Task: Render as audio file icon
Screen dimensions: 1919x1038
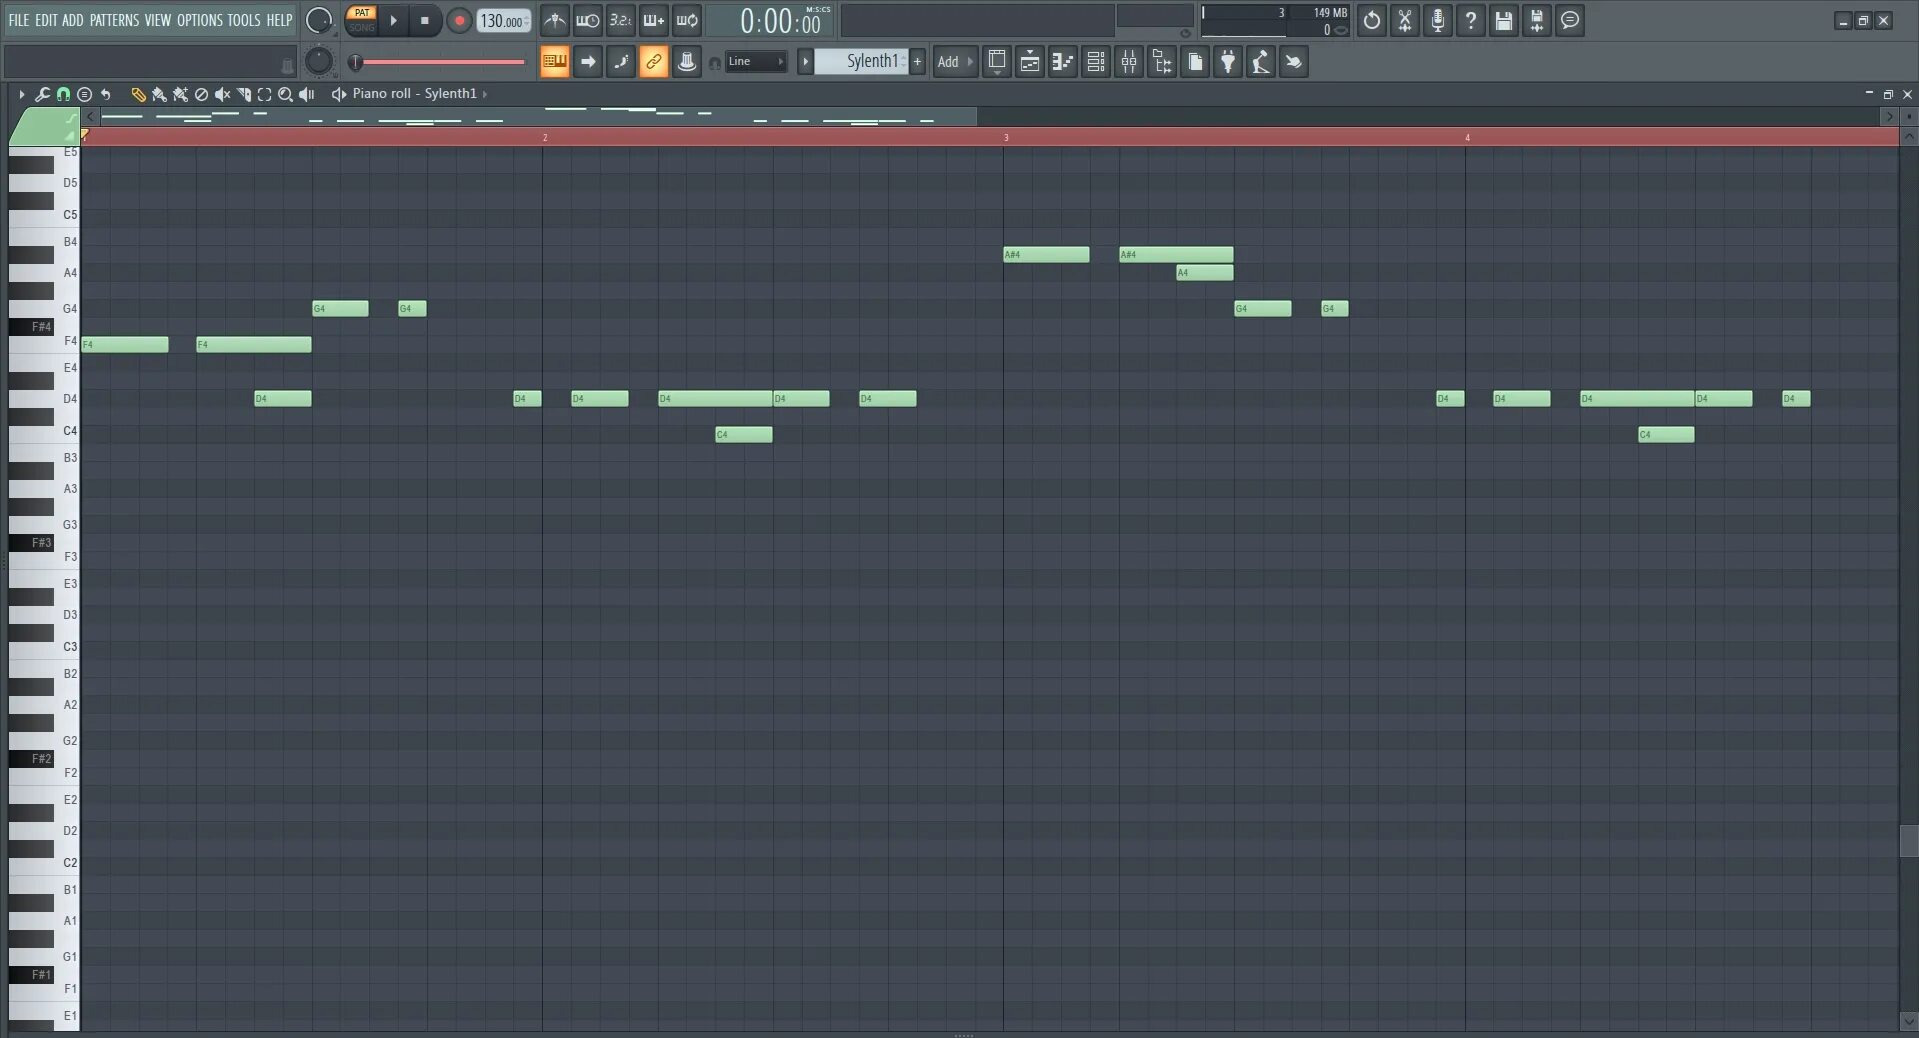Action: tap(1537, 20)
